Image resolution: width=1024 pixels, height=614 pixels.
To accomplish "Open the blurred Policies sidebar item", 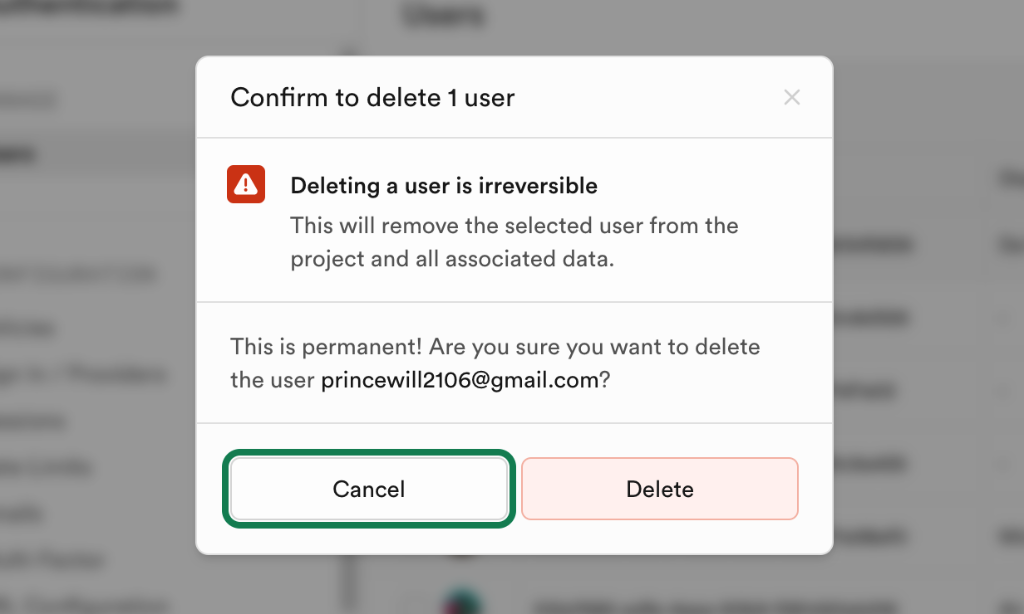I will pos(30,327).
